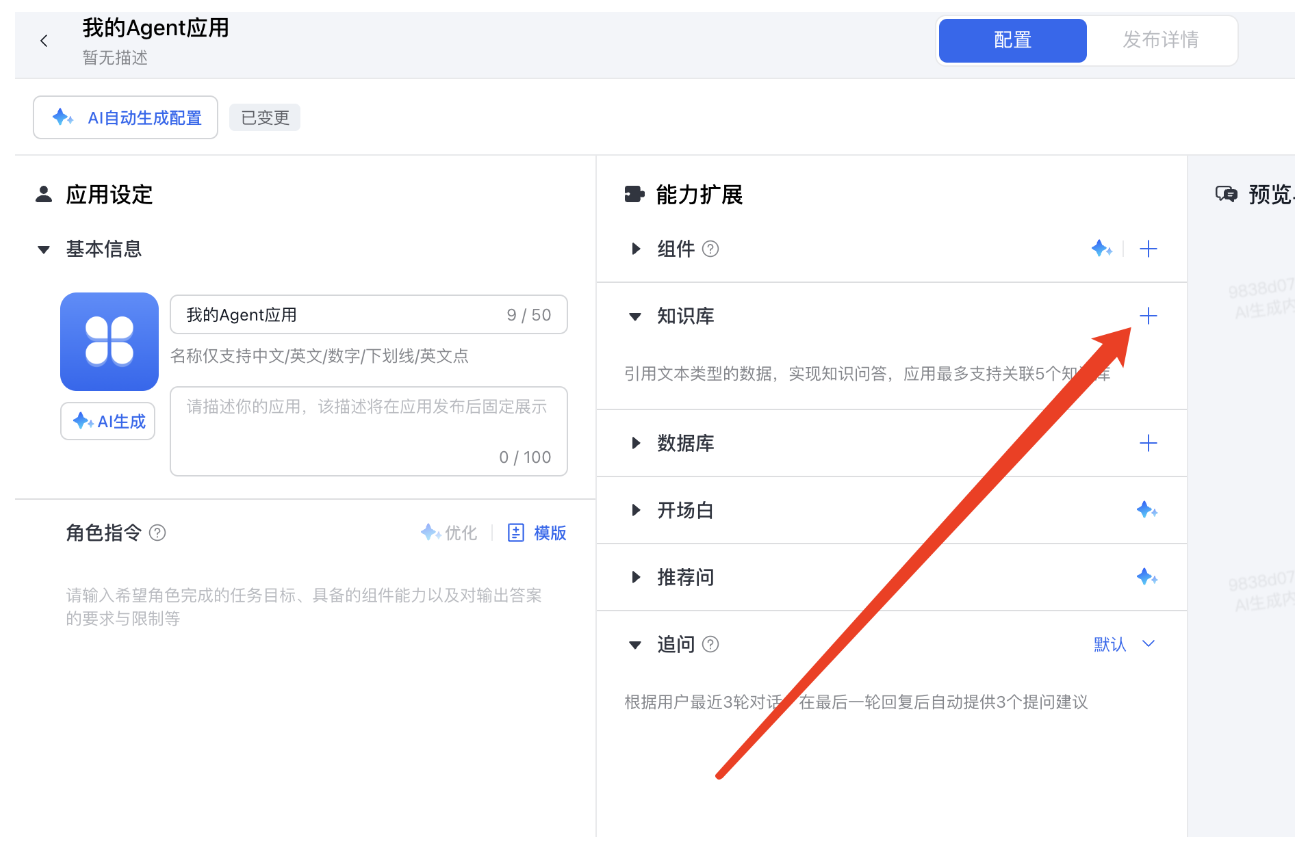The width and height of the screenshot is (1308, 850).
Task: Click the hint 名称仅支持中文/英文/数字/下划线/英文点
Action: coord(319,356)
